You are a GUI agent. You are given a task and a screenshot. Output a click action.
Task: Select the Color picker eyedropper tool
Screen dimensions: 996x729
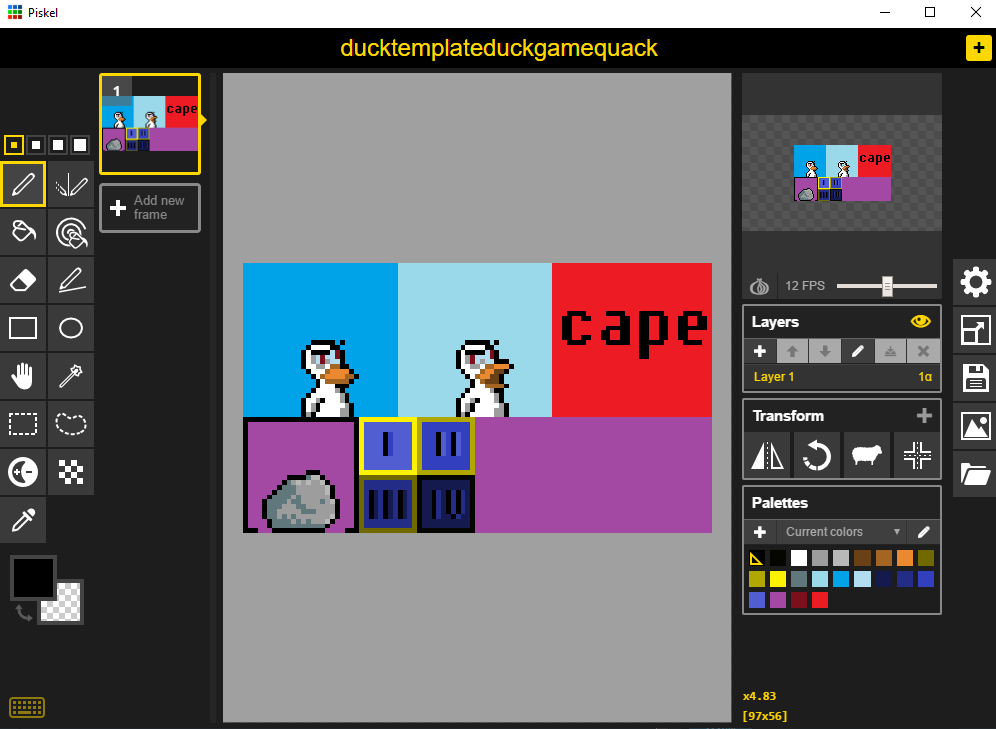pyautogui.click(x=23, y=520)
